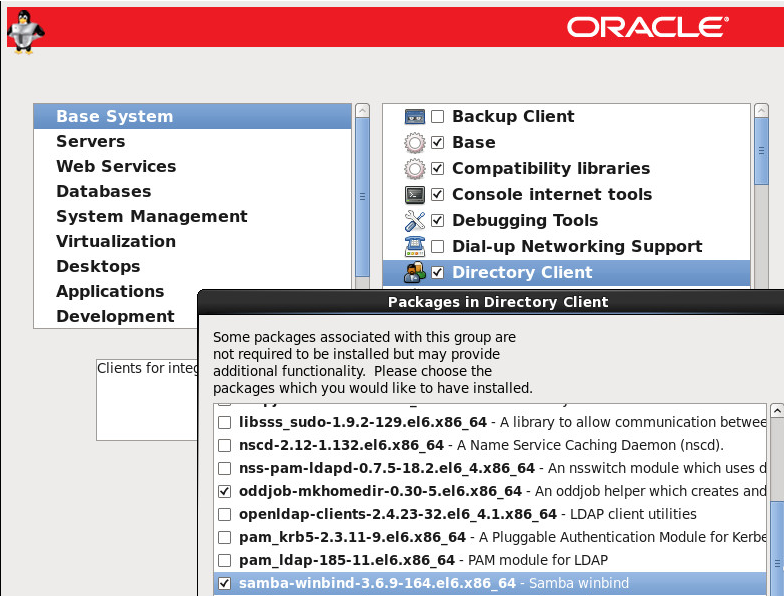Select Virtualization category
784x596 pixels.
[x=192, y=242]
